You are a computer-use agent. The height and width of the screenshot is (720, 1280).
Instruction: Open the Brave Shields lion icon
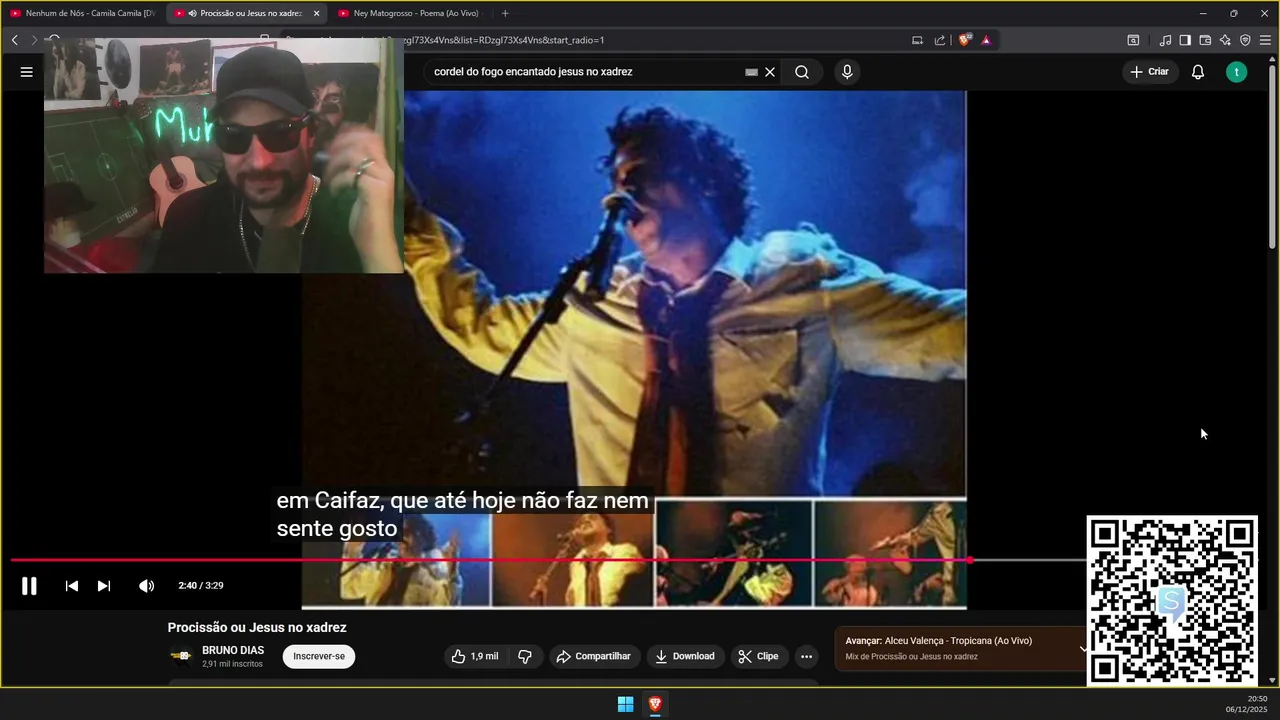tap(964, 40)
